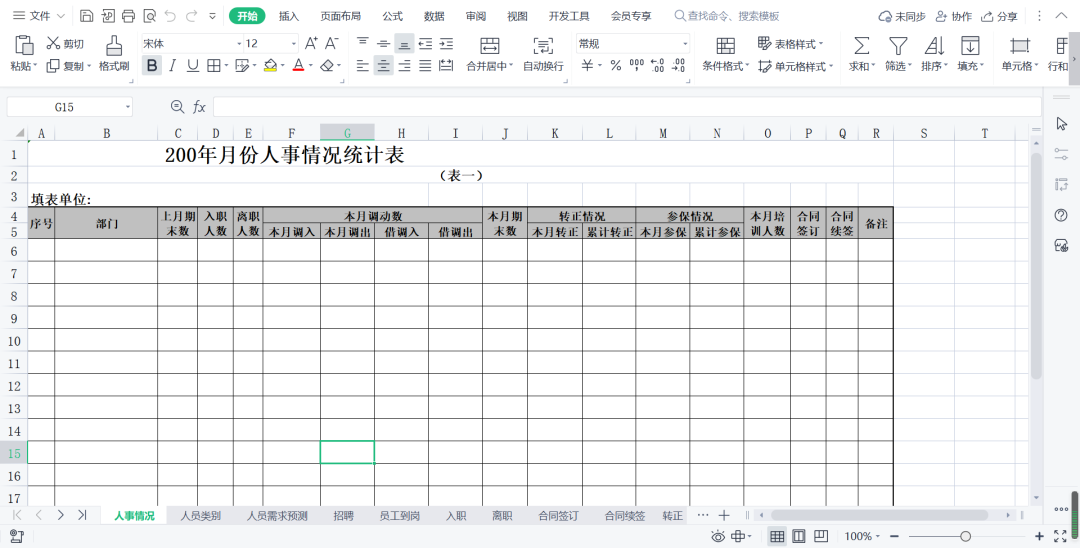Toggle Bold formatting button
The image size is (1080, 548).
coord(152,65)
